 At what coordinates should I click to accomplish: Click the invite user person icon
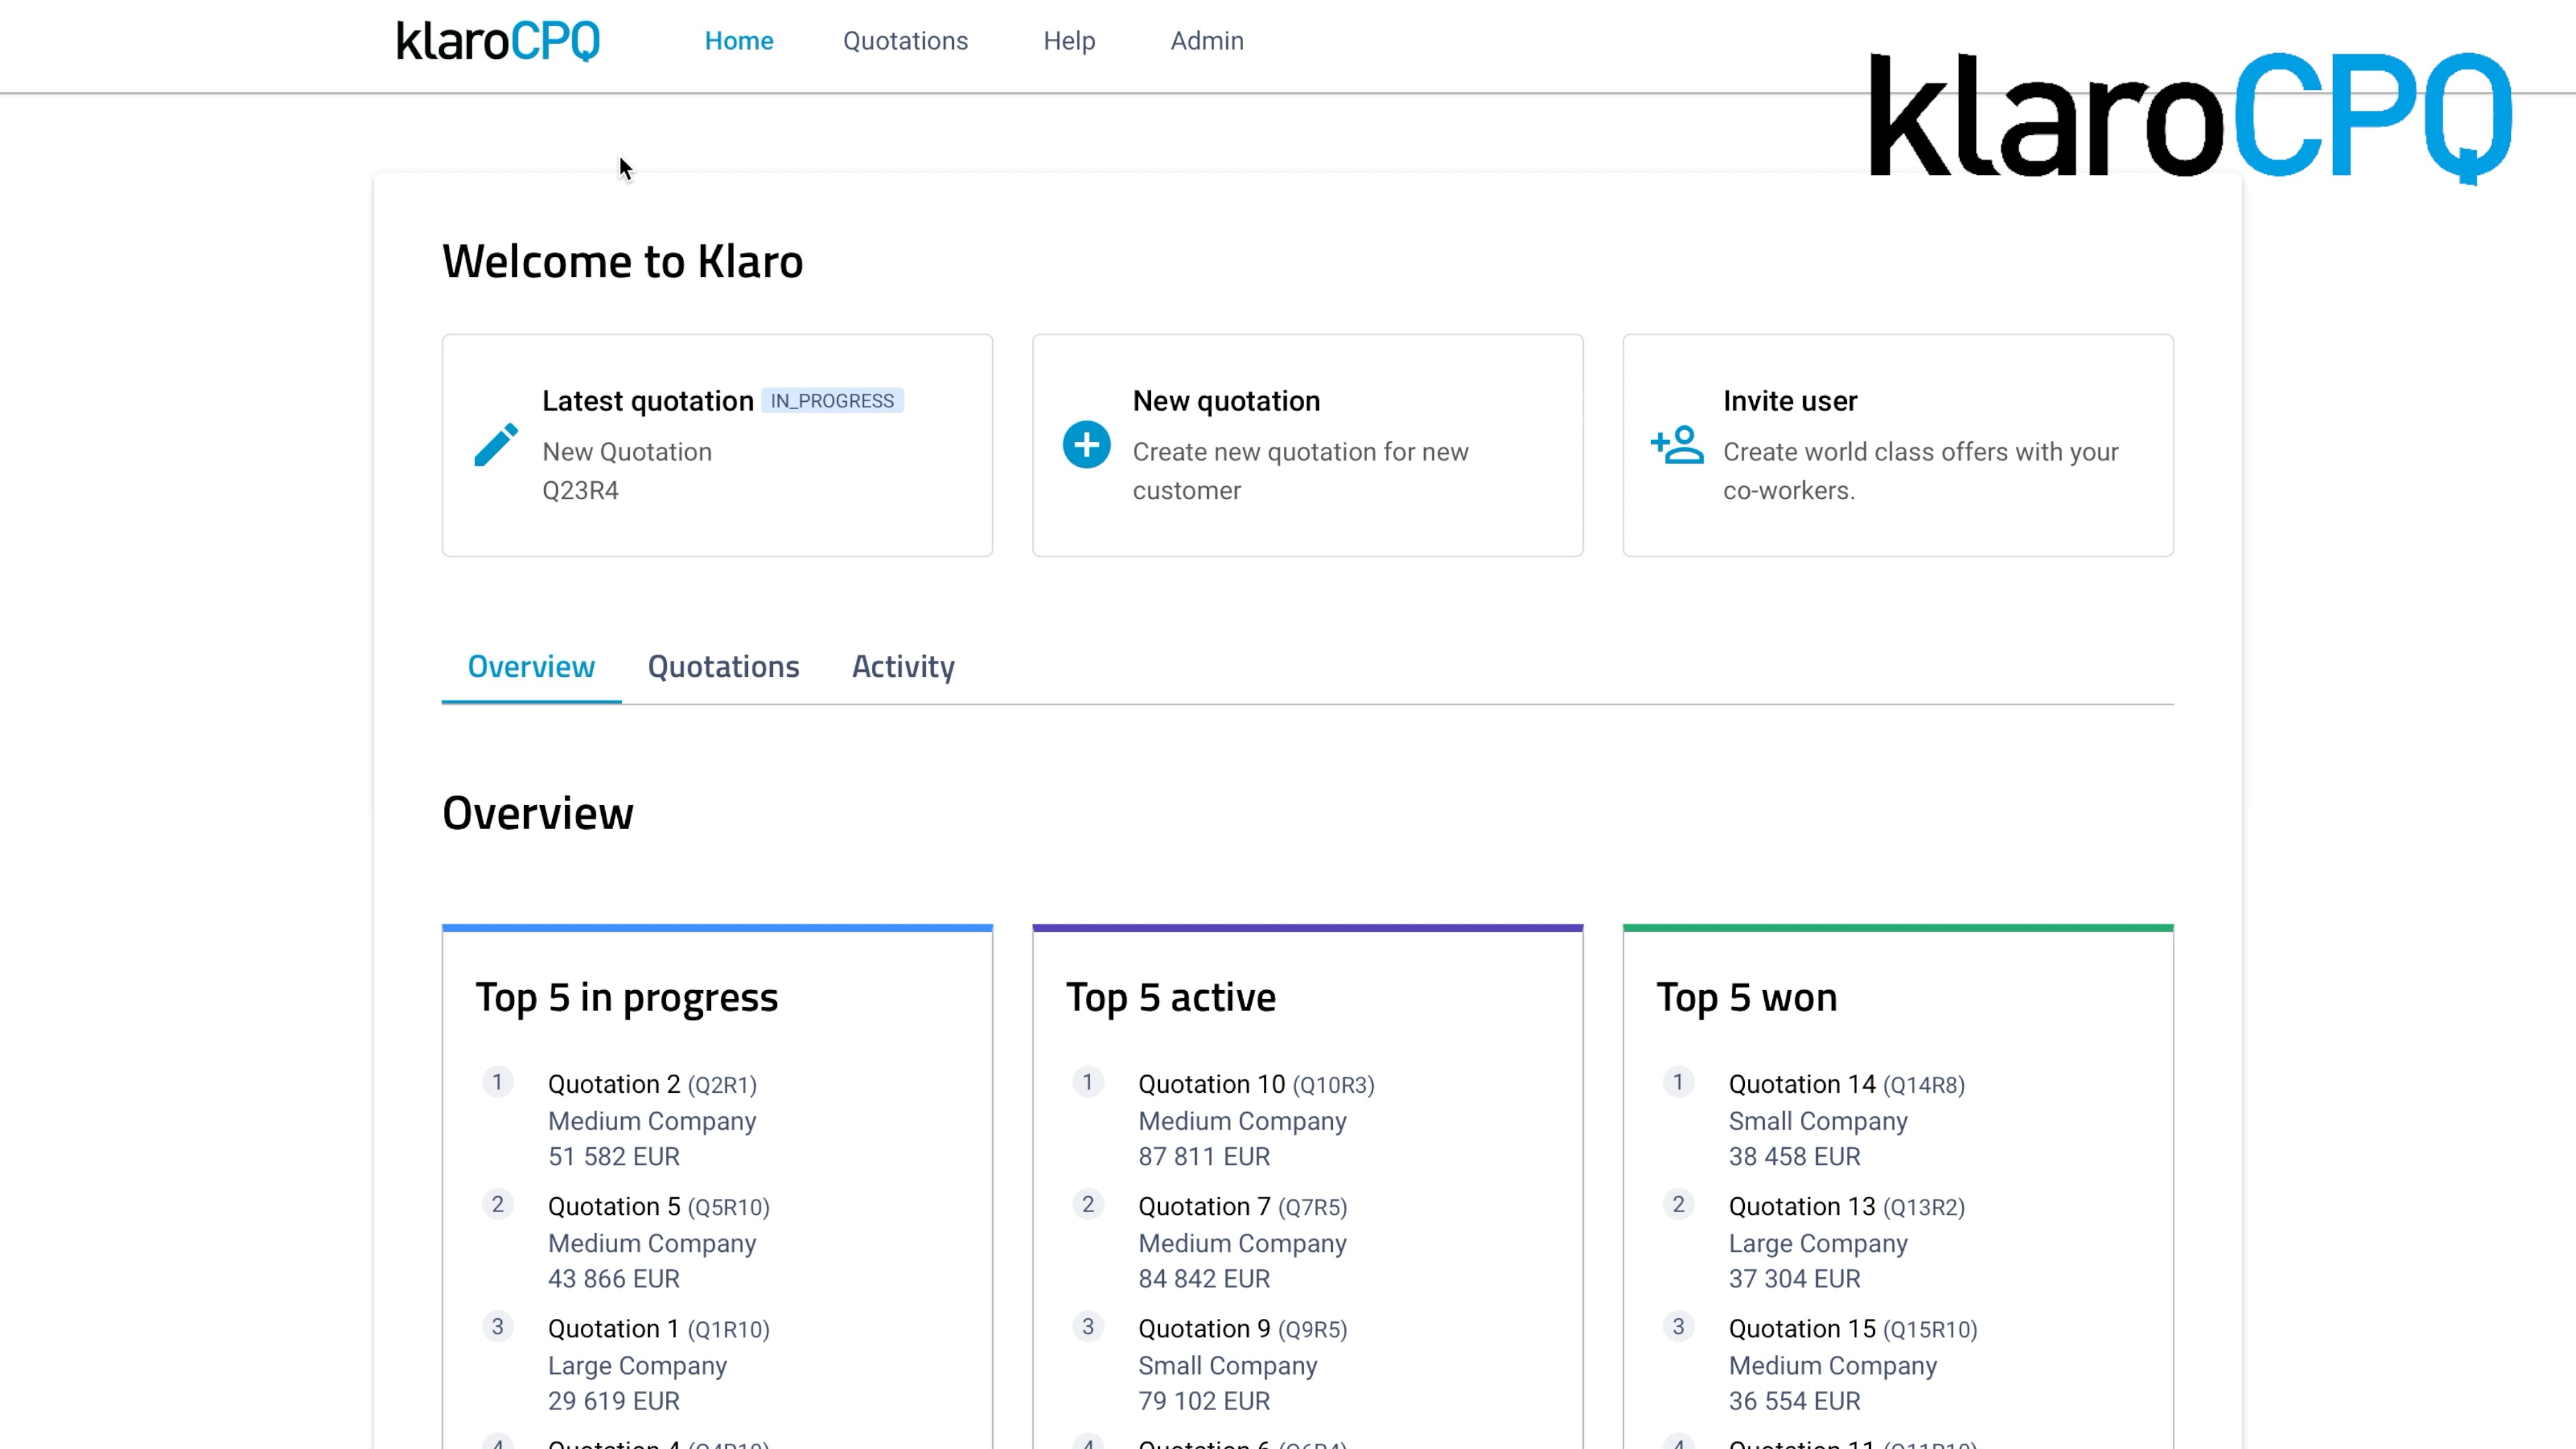click(1676, 445)
